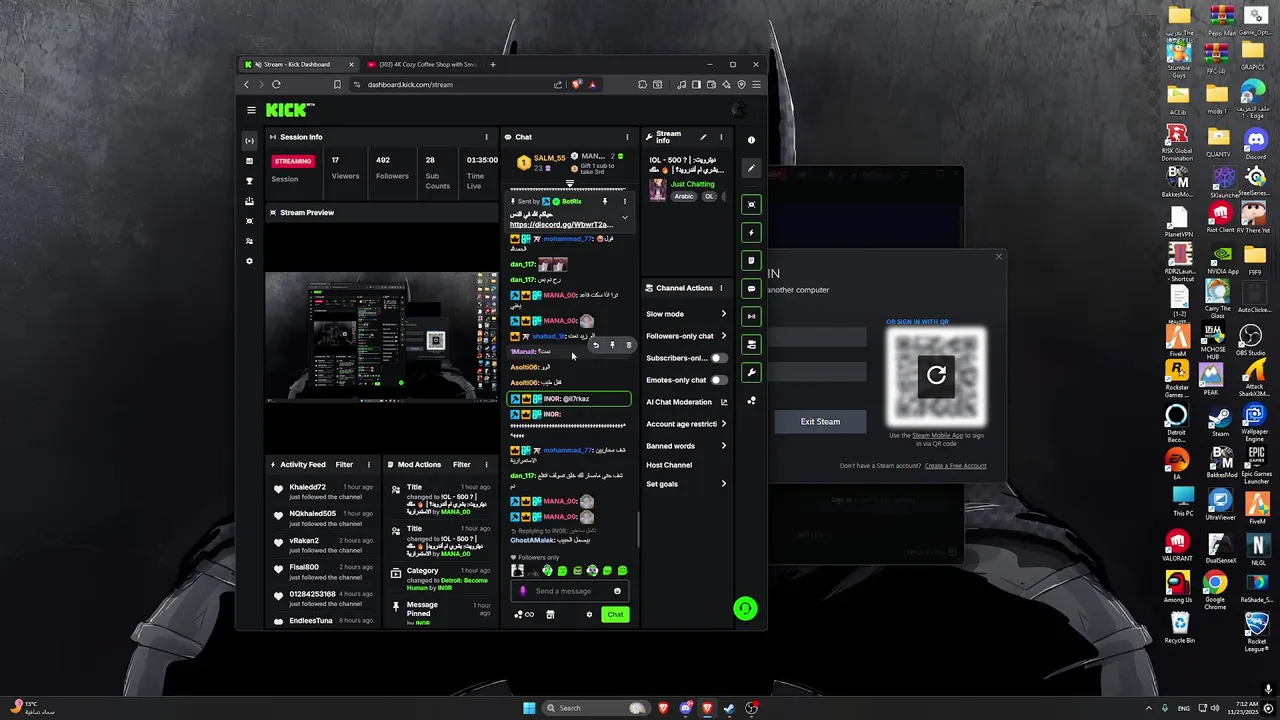This screenshot has width=1280, height=720.
Task: Expand Slow mode options
Action: 724,314
